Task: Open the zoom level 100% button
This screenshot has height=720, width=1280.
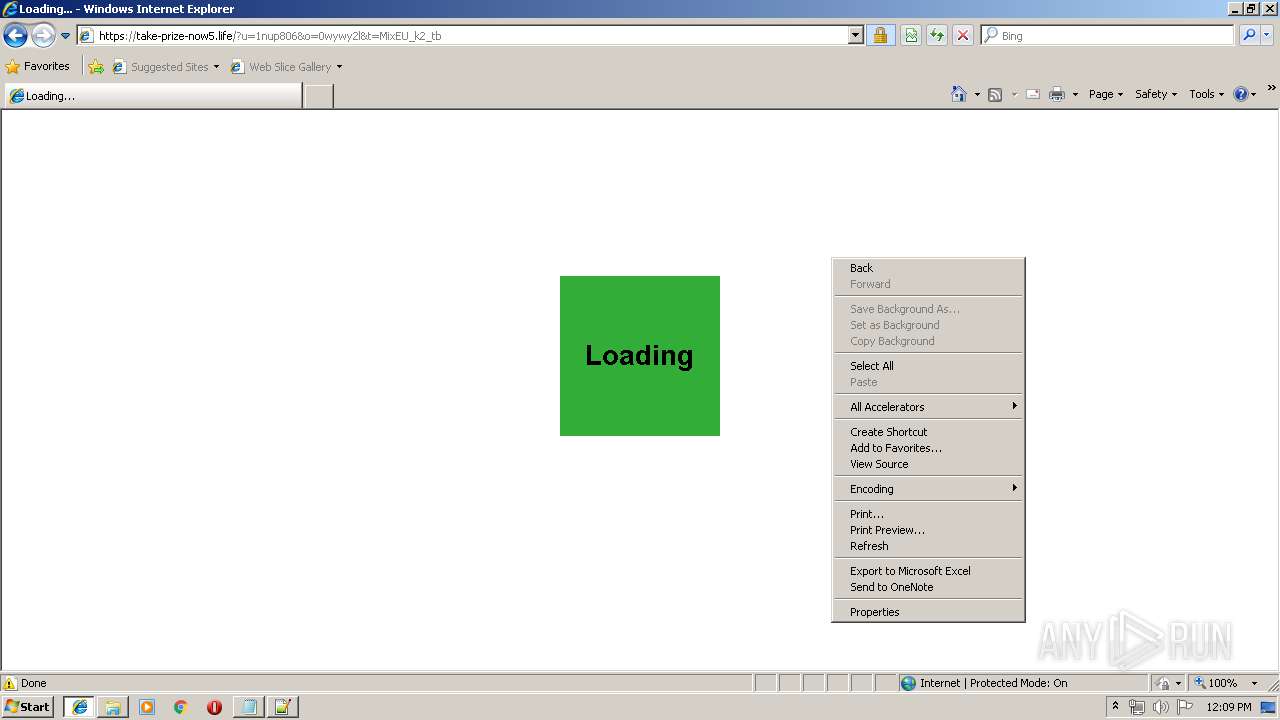Action: [x=1215, y=684]
